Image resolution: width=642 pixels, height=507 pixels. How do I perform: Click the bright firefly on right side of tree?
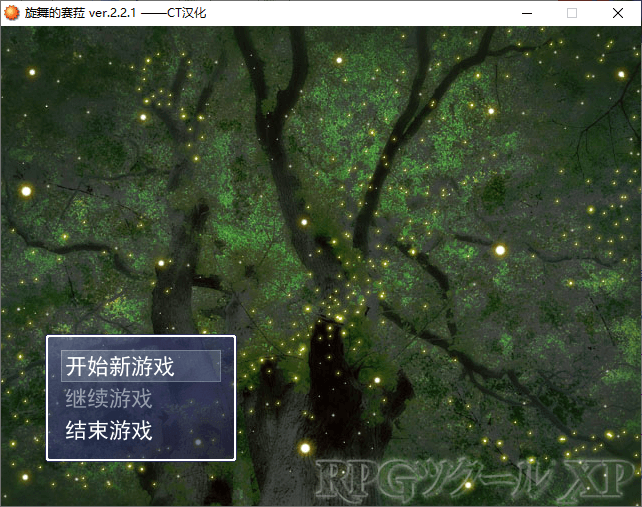click(x=500, y=250)
